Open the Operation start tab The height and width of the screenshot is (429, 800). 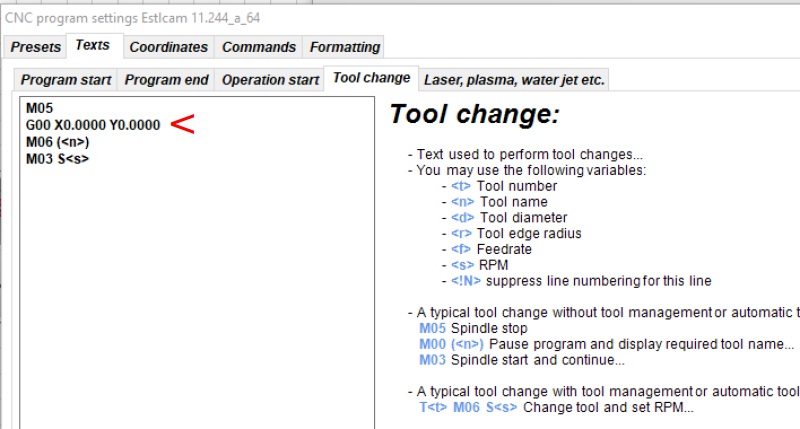coord(269,80)
